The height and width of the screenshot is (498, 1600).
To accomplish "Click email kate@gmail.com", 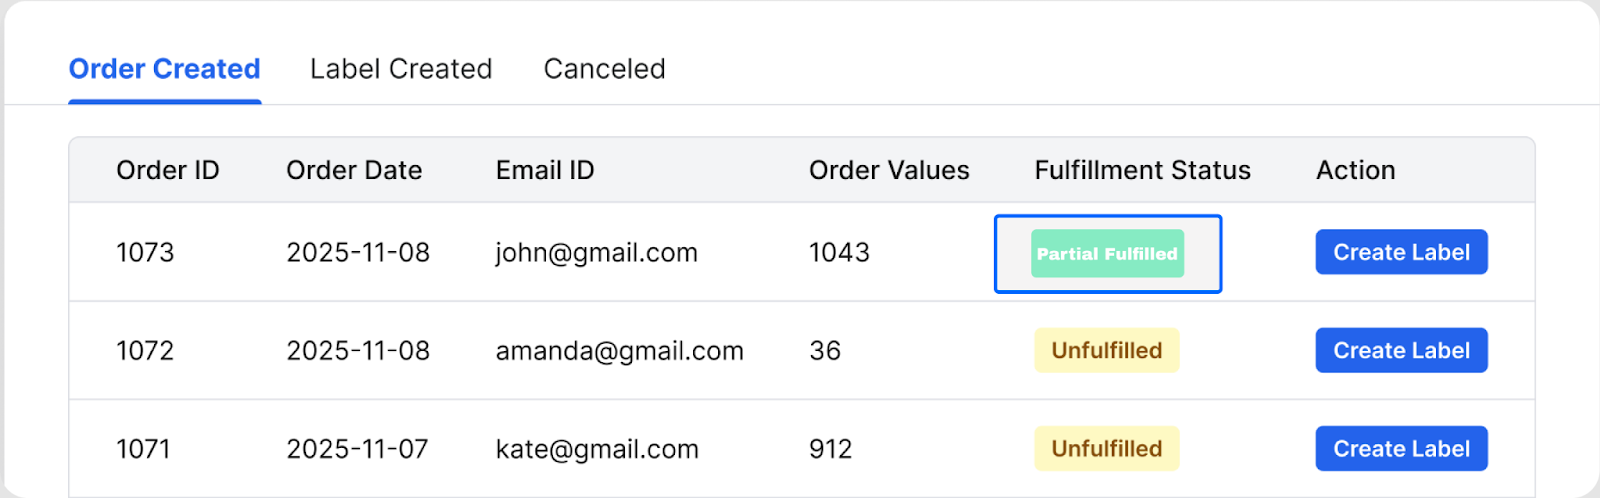I will (x=597, y=449).
